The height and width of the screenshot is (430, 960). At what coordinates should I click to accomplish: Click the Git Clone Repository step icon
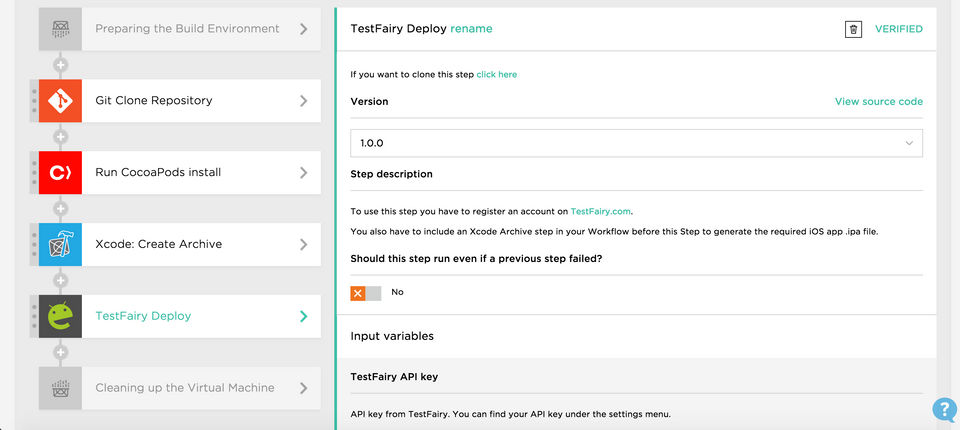60,101
